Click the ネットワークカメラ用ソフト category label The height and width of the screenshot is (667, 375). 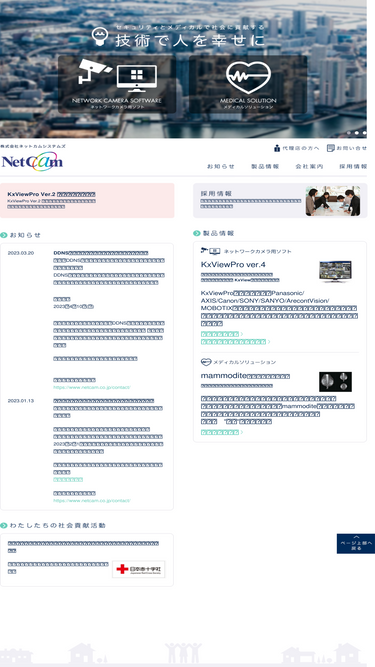click(x=258, y=251)
